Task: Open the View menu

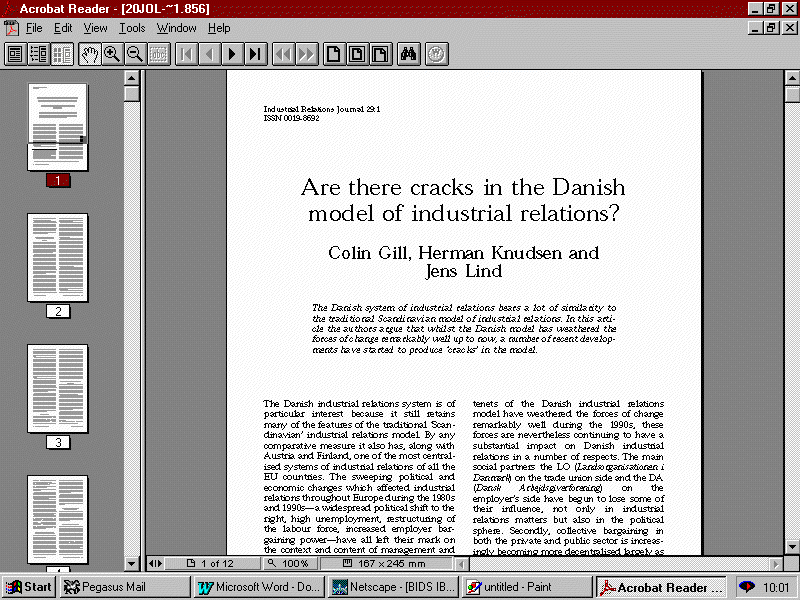Action: [95, 28]
